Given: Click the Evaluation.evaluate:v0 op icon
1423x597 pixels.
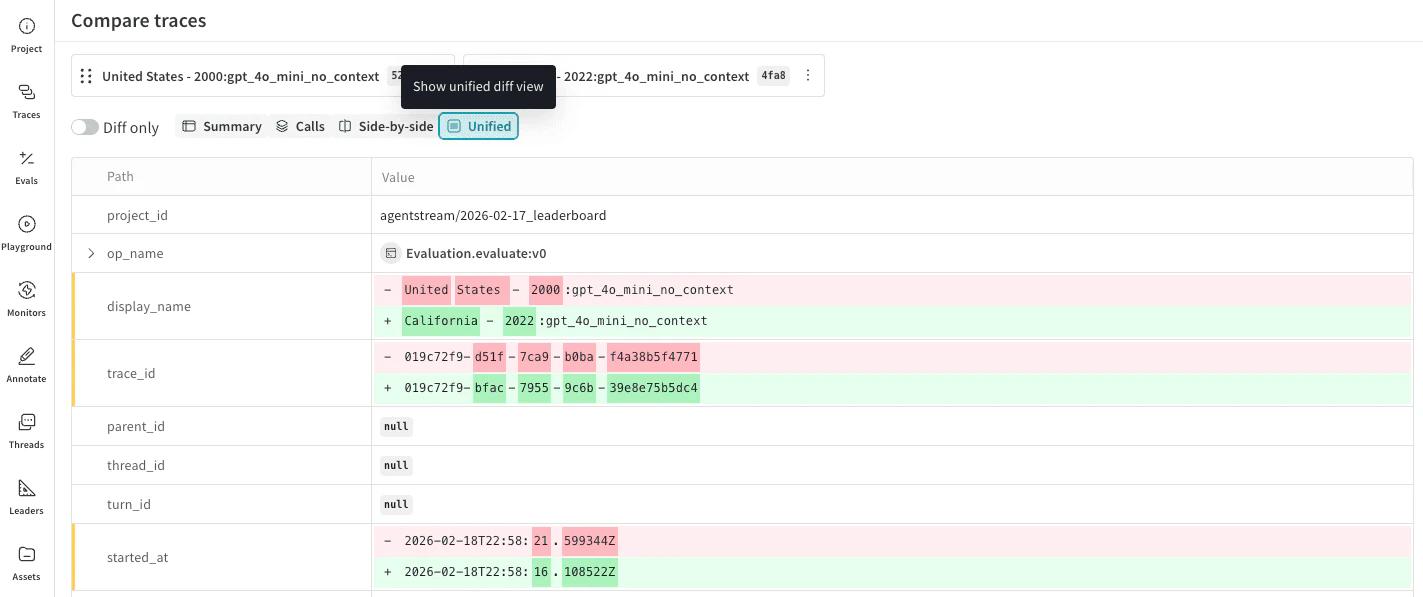Looking at the screenshot, I should click(391, 254).
